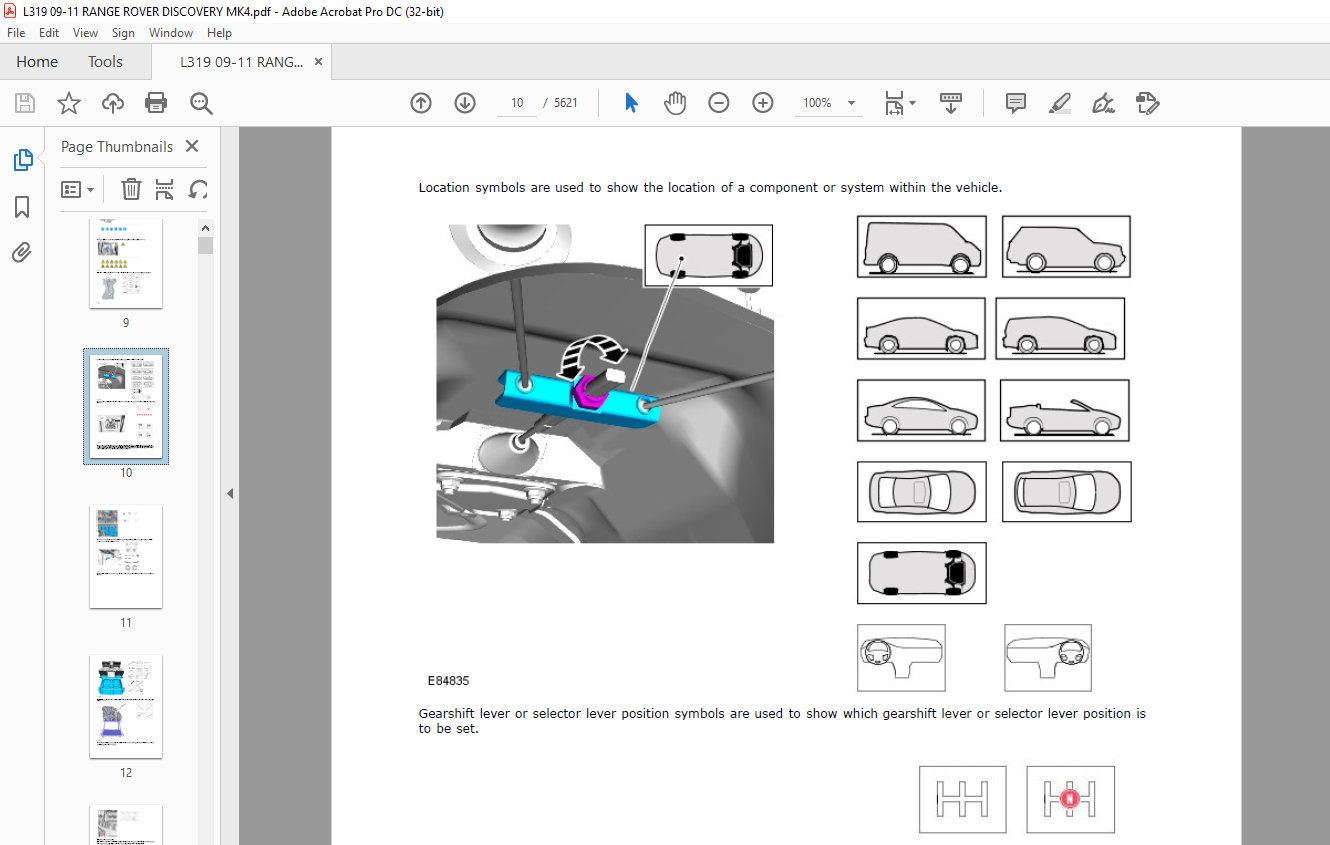Select the page 12 thumbnail
This screenshot has height=845, width=1330.
pos(126,707)
